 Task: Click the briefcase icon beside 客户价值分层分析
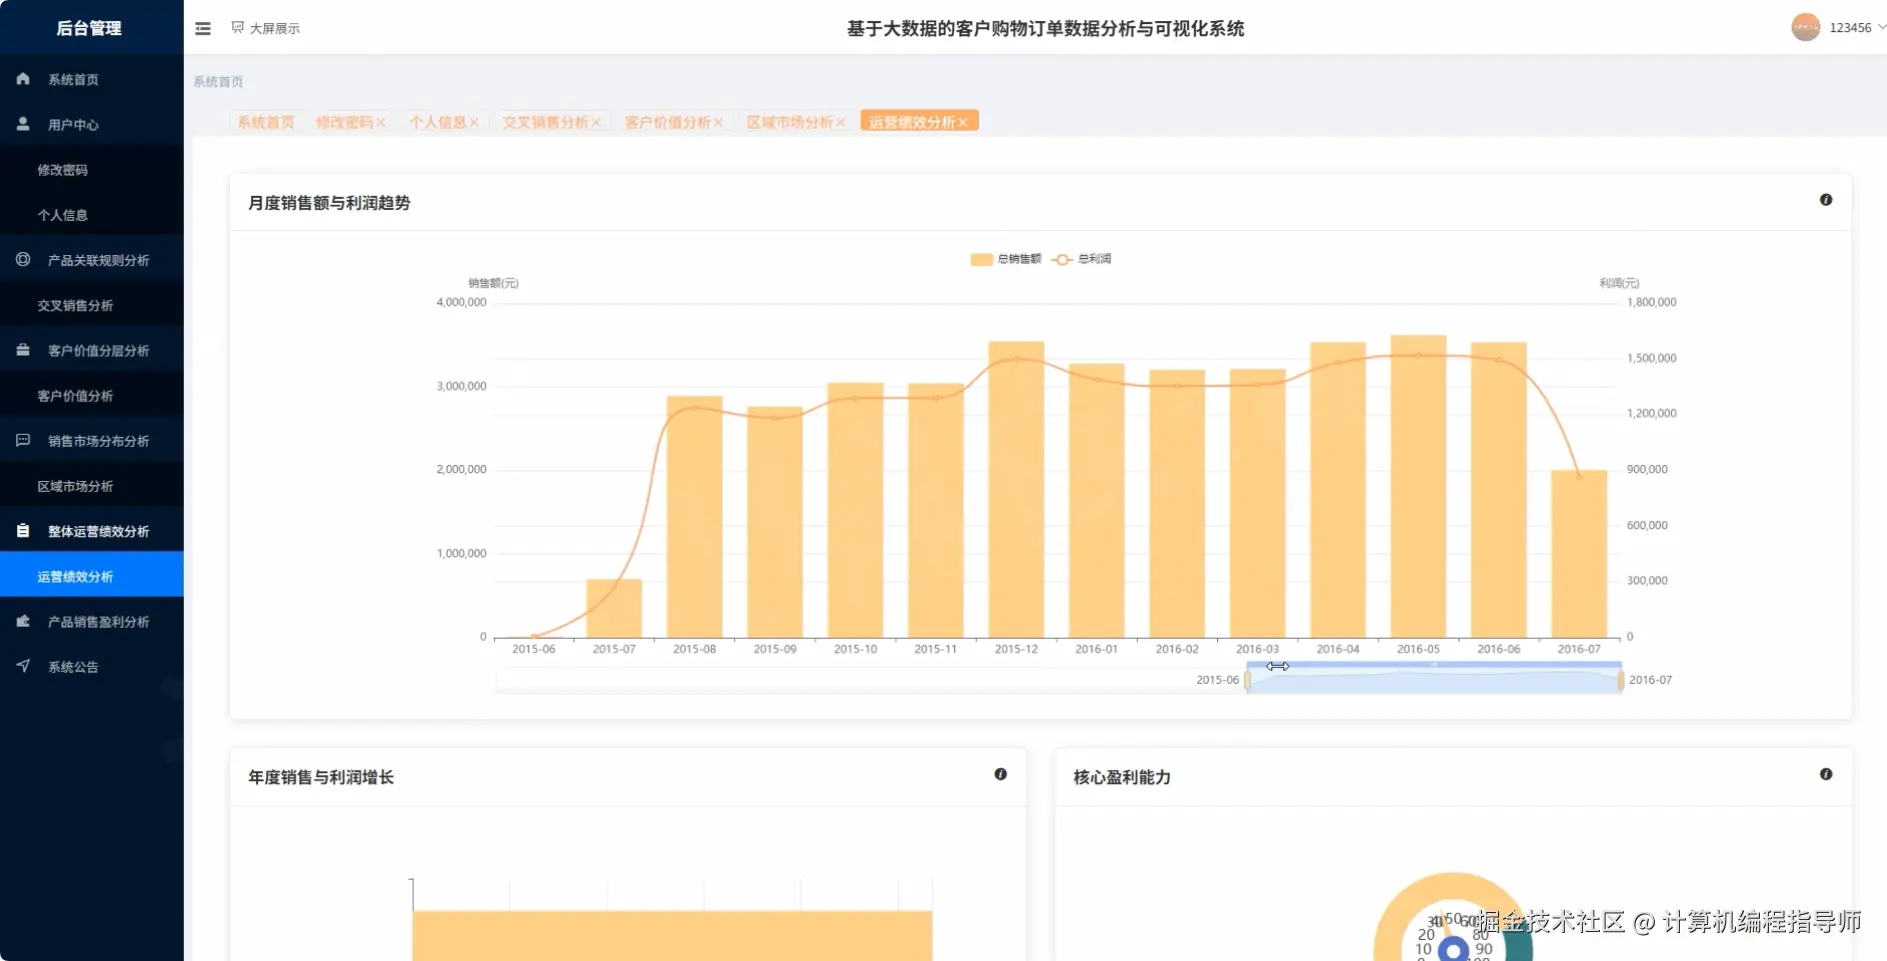[x=23, y=350]
